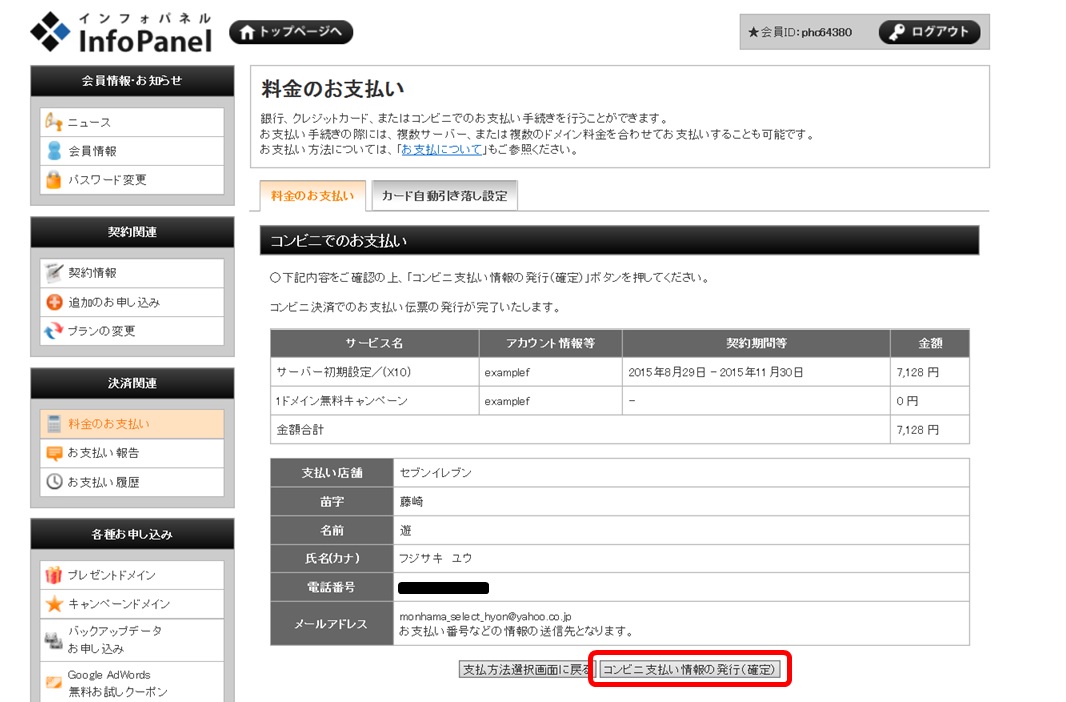
Task: Click the present domain gift icon
Action: (x=54, y=575)
